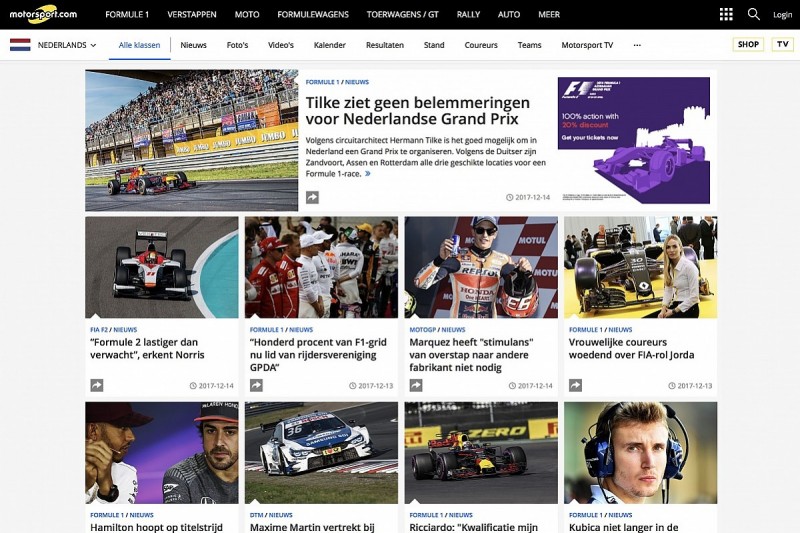800x533 pixels.
Task: Open the search magnifier icon
Action: [x=754, y=14]
